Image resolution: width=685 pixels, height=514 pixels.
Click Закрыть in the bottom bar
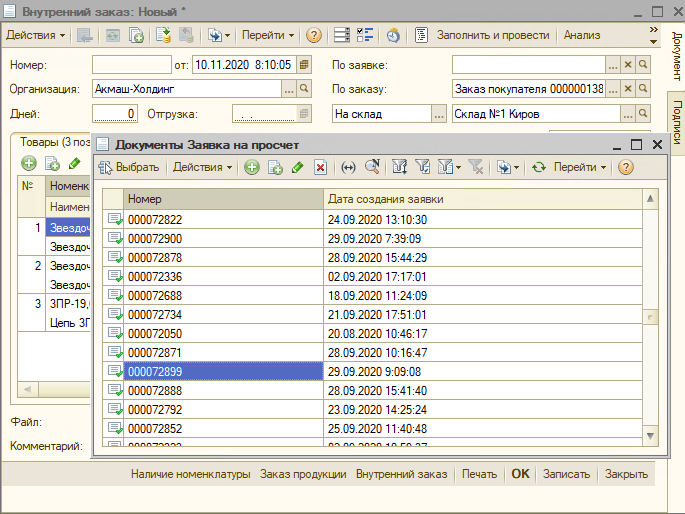626,474
